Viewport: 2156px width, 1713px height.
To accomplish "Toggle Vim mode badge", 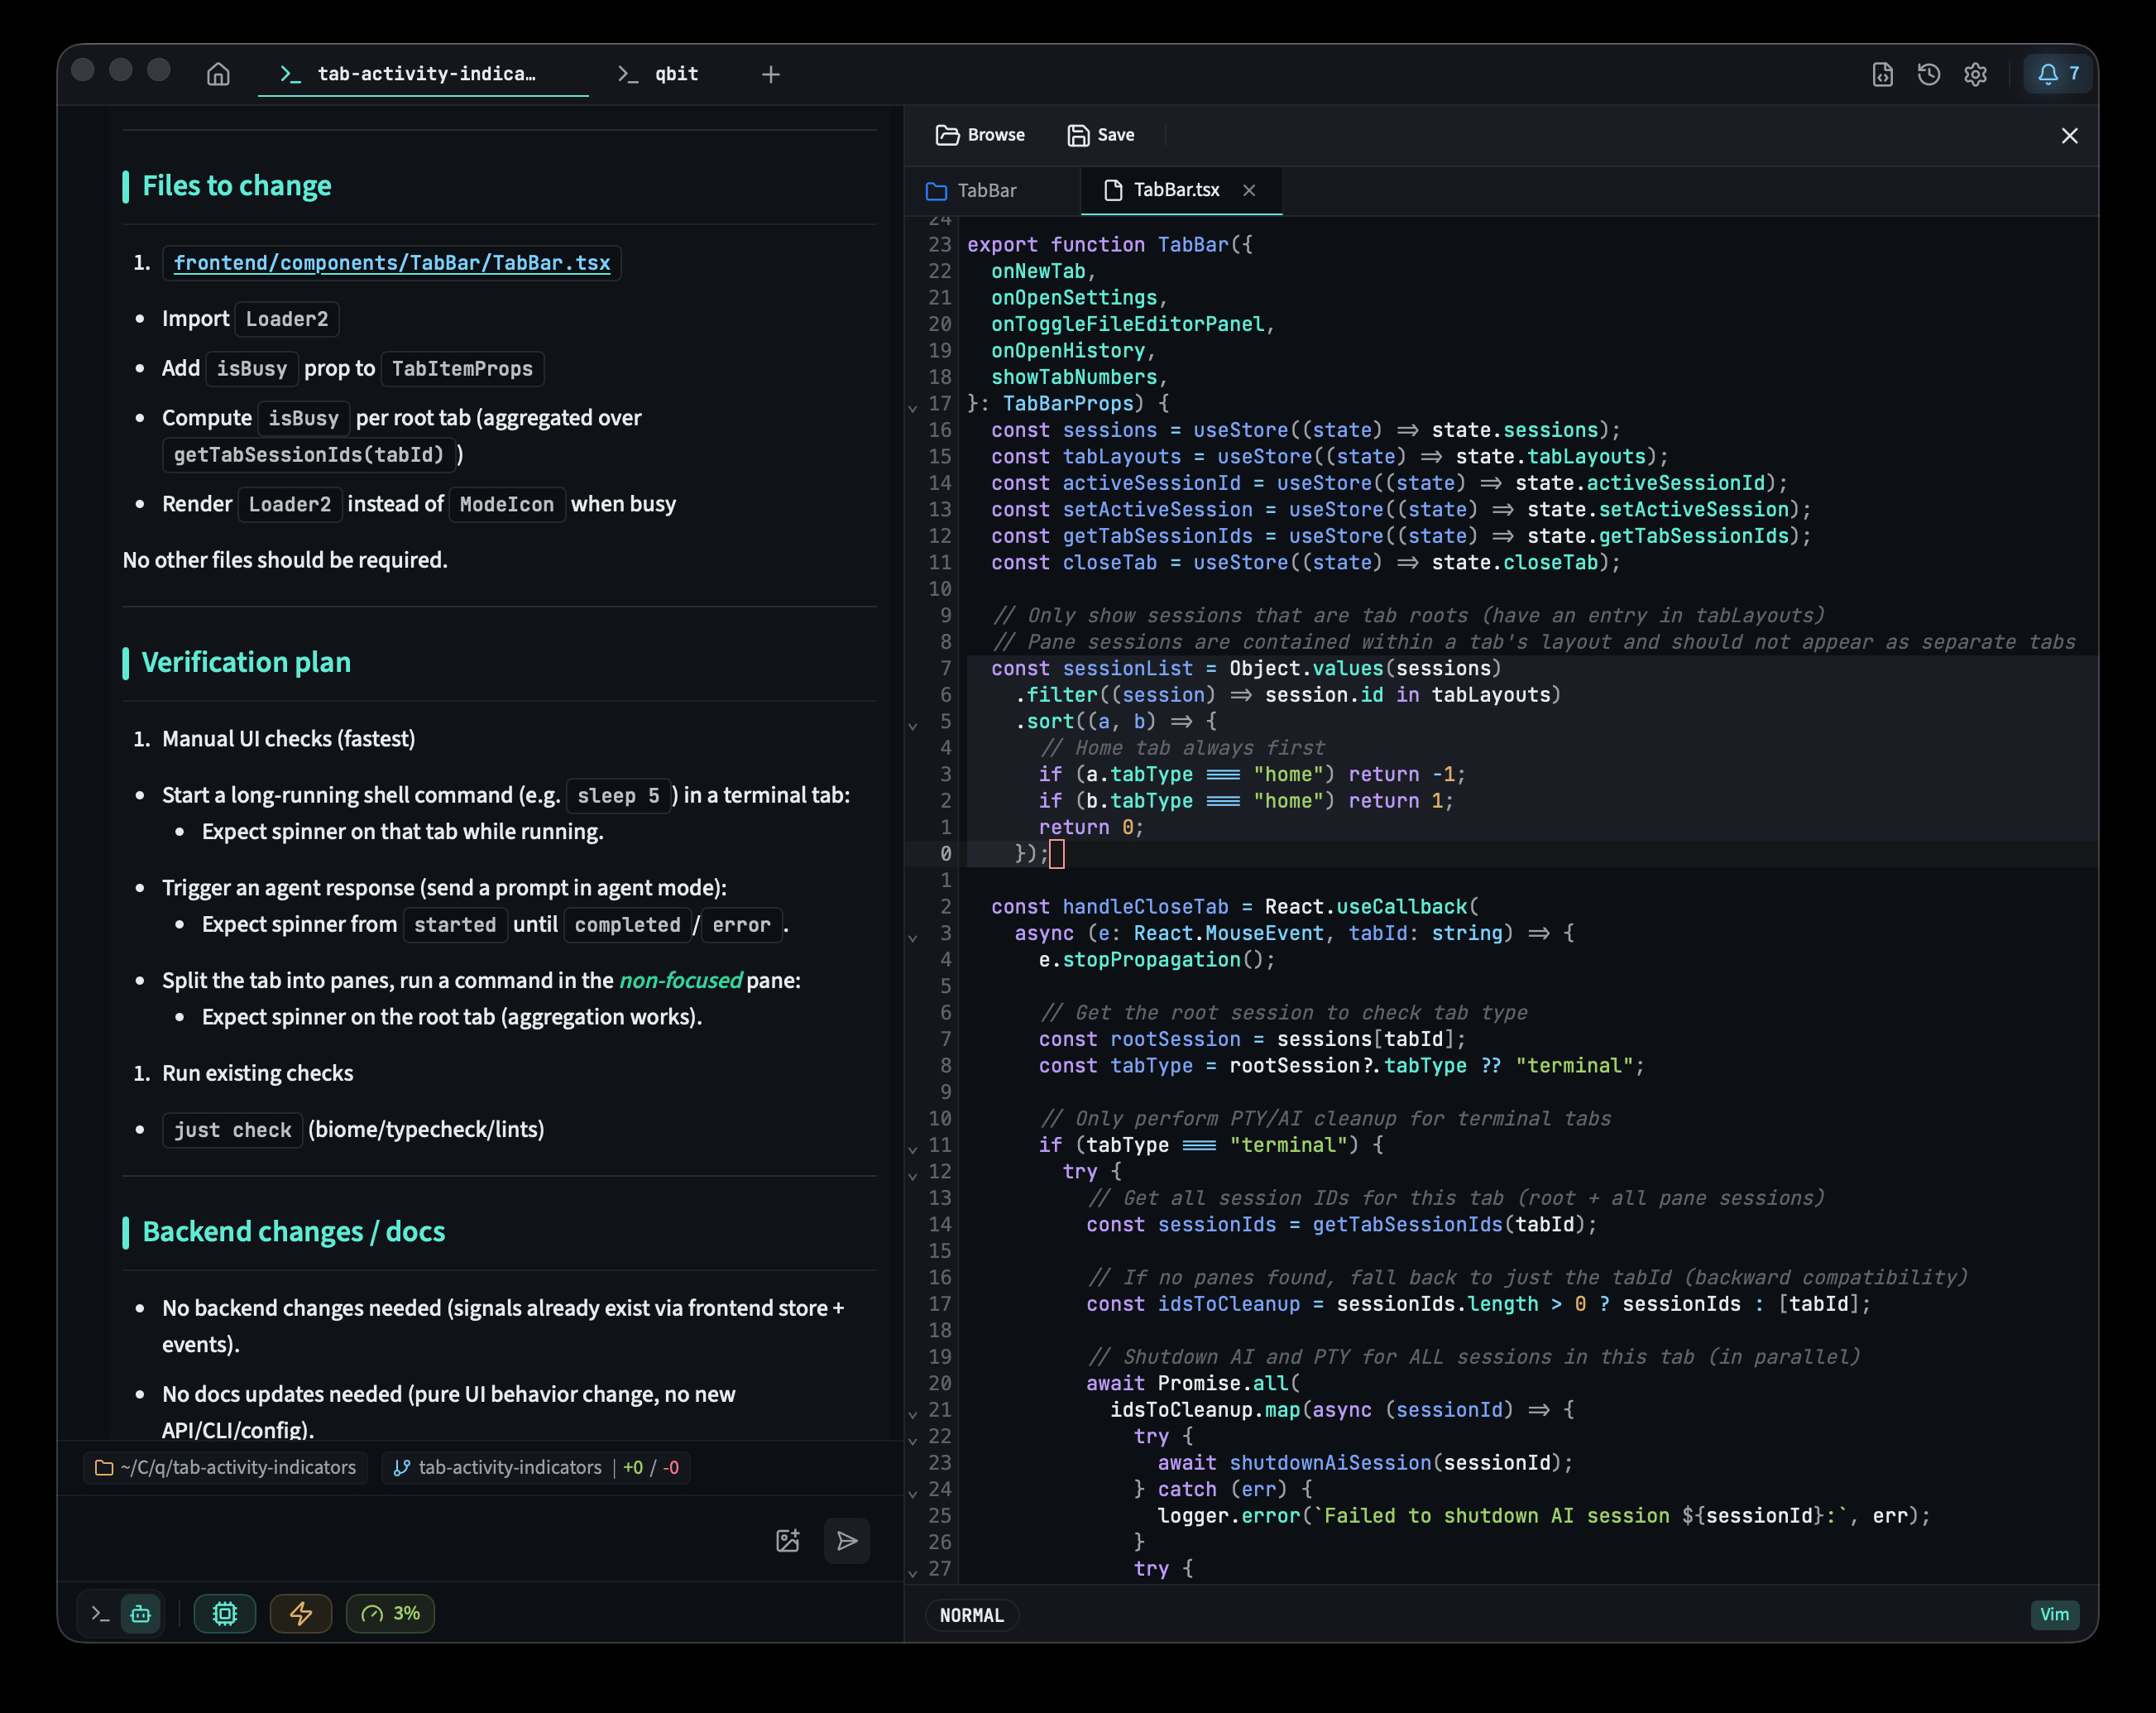I will click(2054, 1614).
